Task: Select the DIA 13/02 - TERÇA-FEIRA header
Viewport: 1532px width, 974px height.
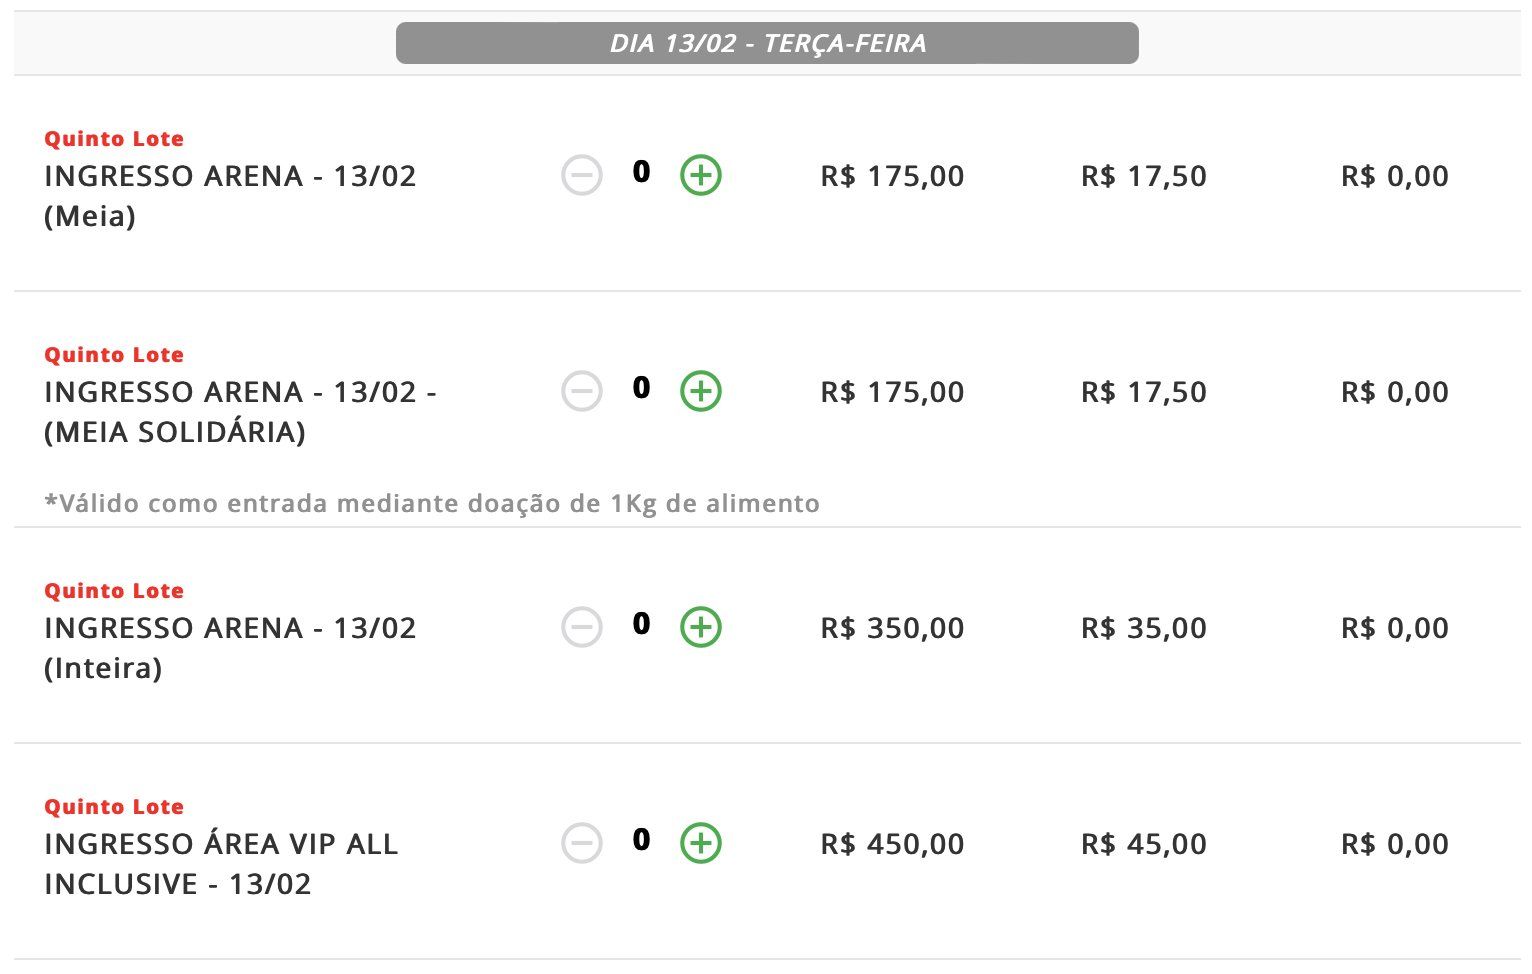Action: [x=767, y=43]
